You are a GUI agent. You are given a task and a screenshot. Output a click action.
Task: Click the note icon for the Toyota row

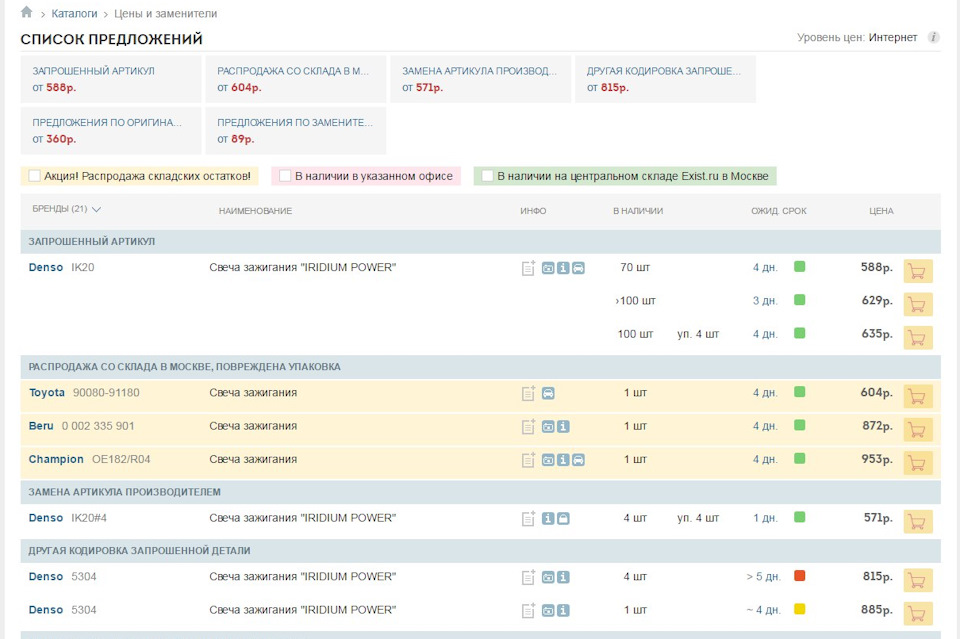pyautogui.click(x=528, y=394)
